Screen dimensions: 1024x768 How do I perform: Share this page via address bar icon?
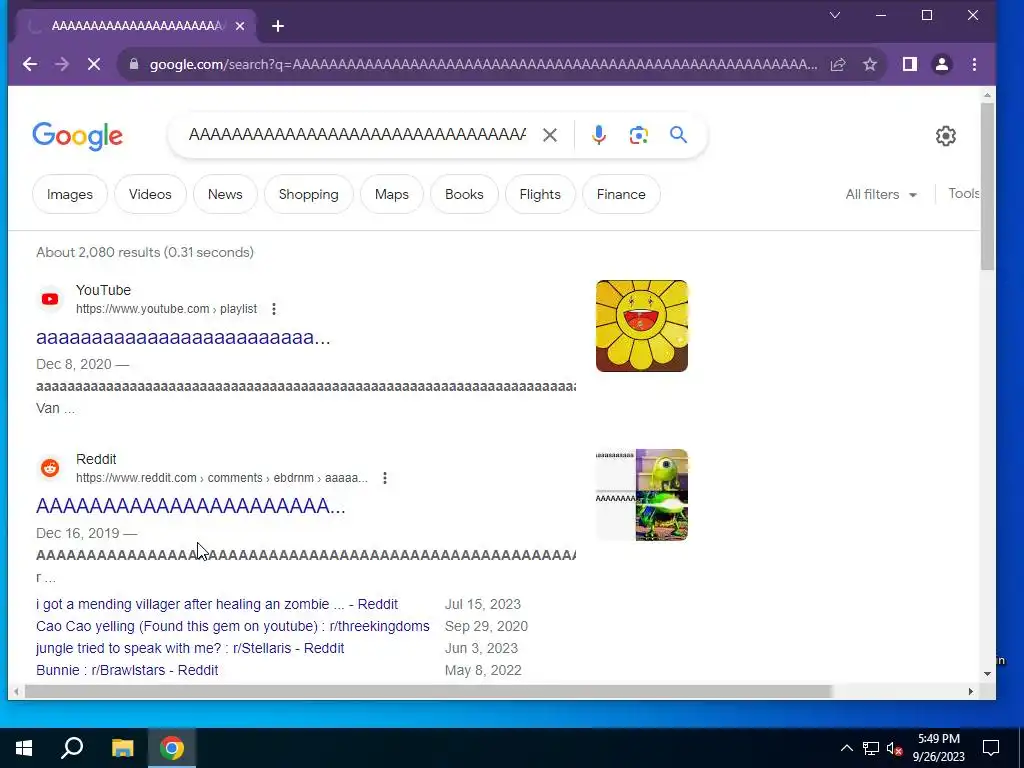click(838, 64)
